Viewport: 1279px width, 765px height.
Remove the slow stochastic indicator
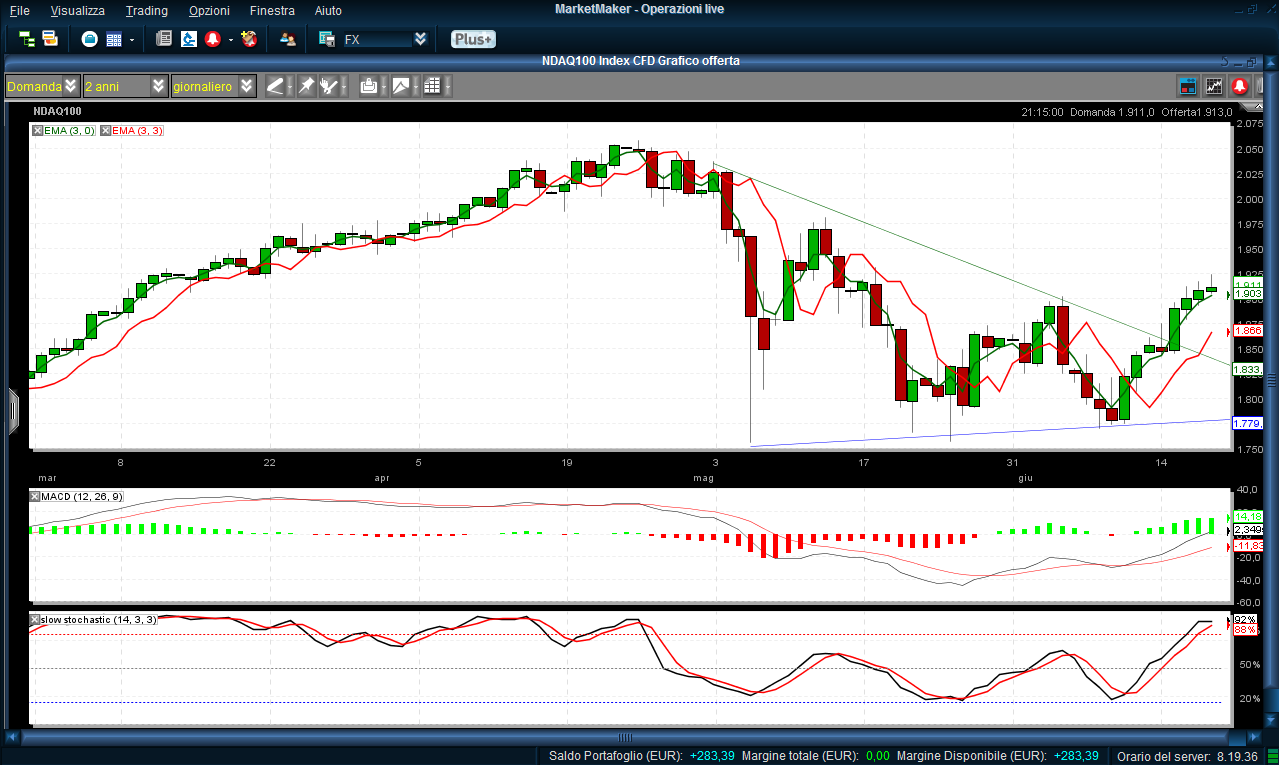pyautogui.click(x=36, y=620)
